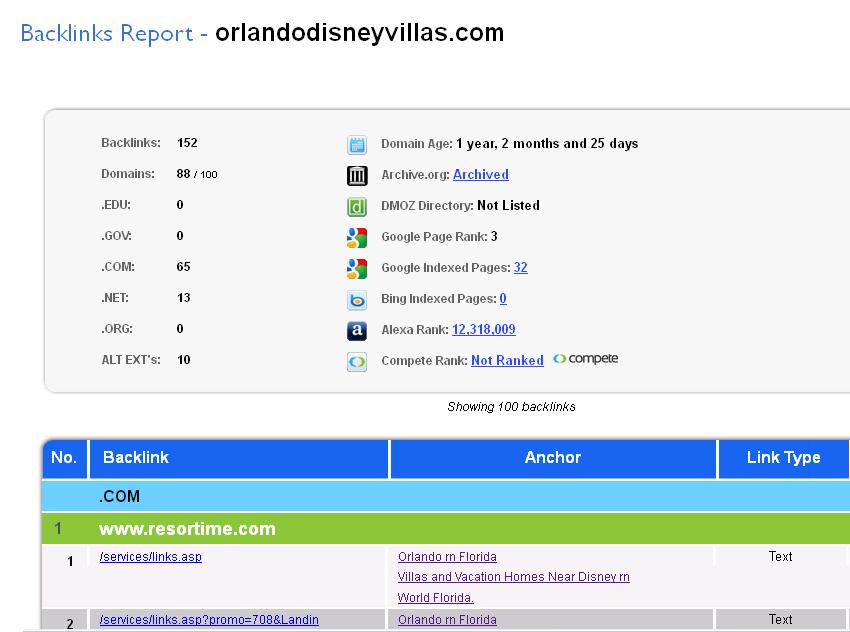Image resolution: width=850 pixels, height=632 pixels.
Task: Click the Domains value 88 / 100
Action: (x=197, y=174)
